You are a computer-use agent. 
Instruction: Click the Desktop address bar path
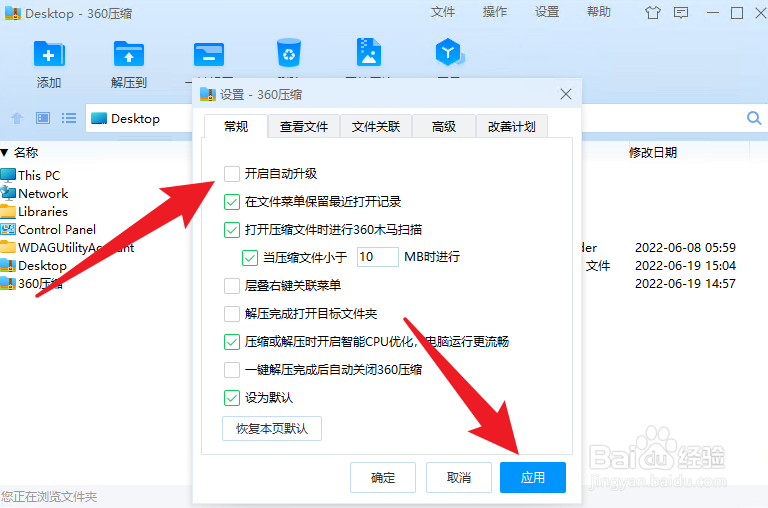click(x=135, y=119)
